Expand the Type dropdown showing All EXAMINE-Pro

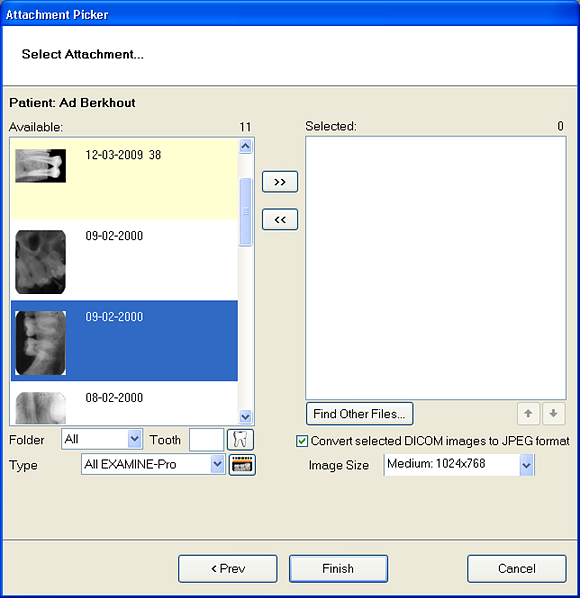pos(217,464)
